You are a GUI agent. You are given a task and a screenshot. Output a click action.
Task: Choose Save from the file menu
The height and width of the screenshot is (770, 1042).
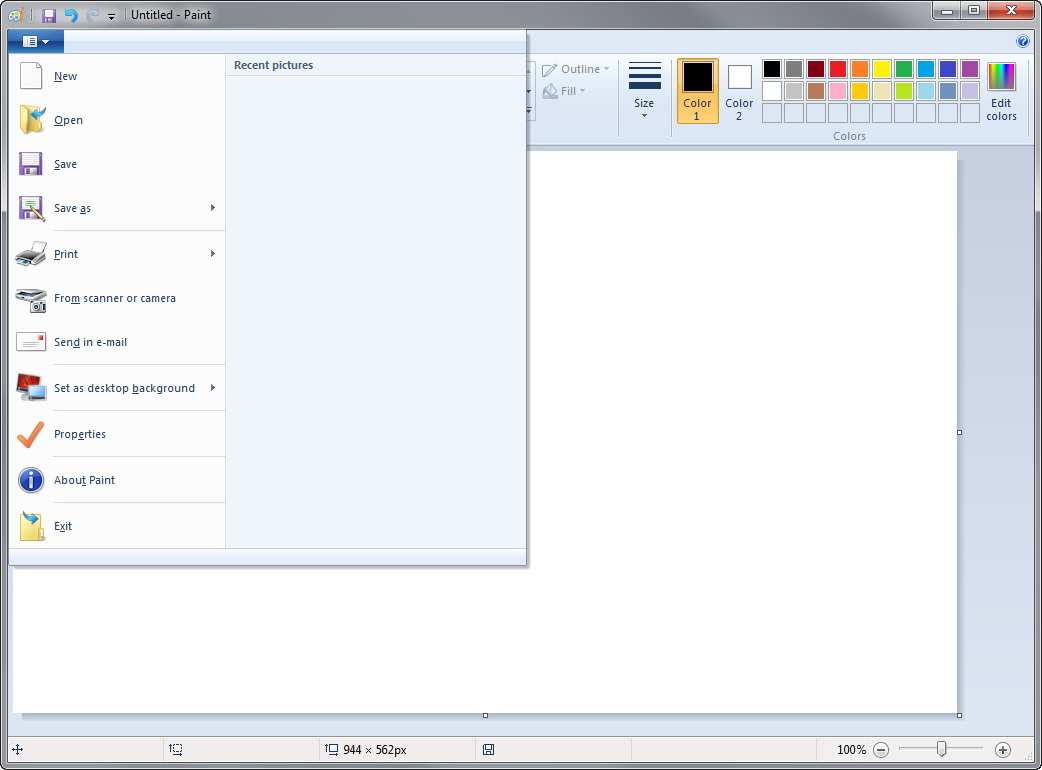[x=117, y=164]
